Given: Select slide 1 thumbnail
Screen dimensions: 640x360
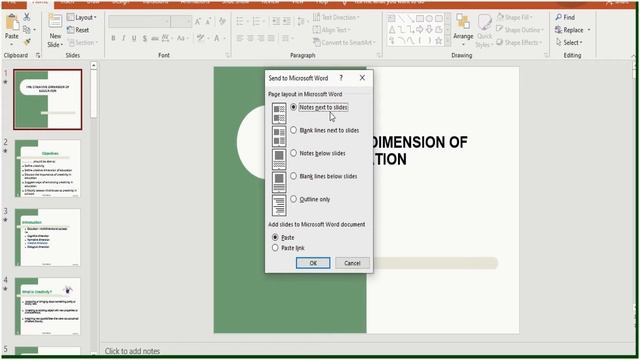Looking at the screenshot, I should pos(48,99).
